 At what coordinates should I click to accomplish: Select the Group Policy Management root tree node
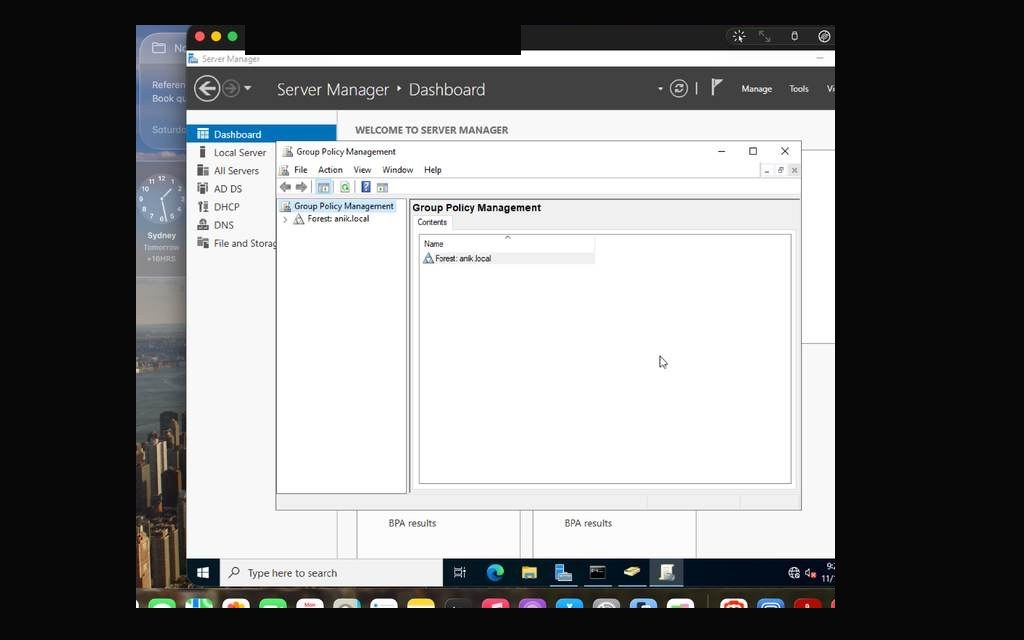[344, 206]
